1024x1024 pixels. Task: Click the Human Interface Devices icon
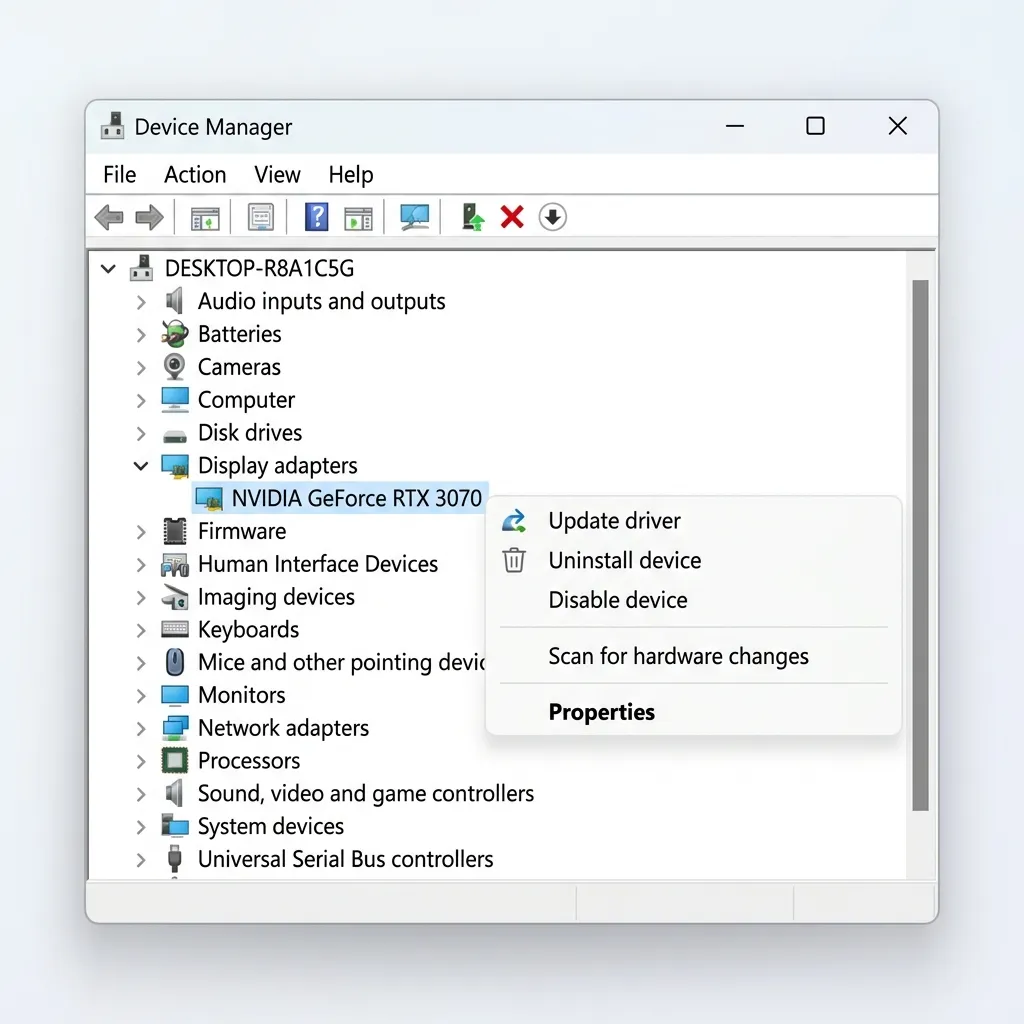[175, 565]
